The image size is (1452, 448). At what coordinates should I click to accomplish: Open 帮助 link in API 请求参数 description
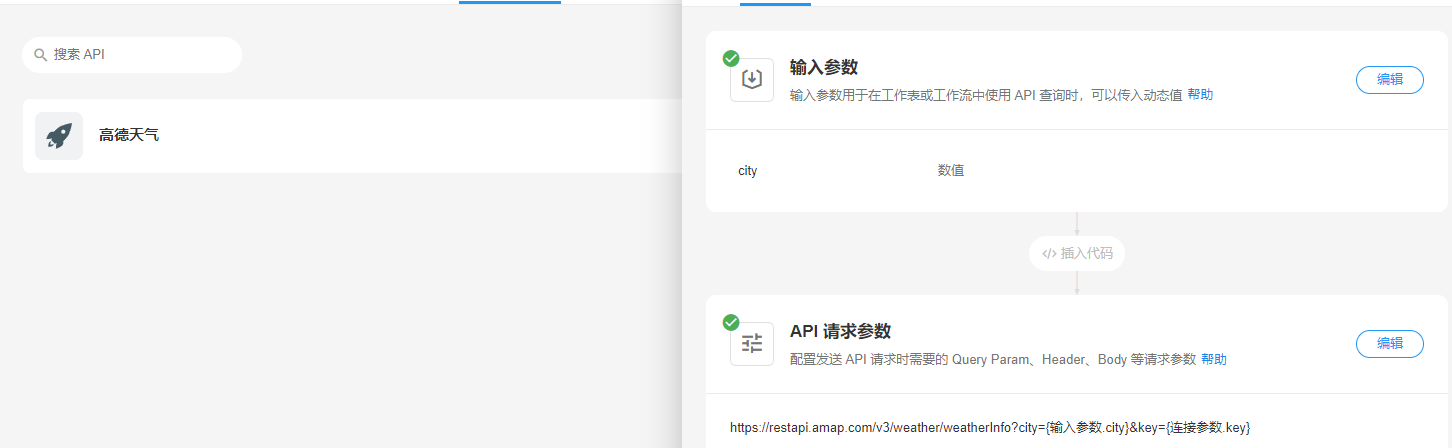[1213, 359]
